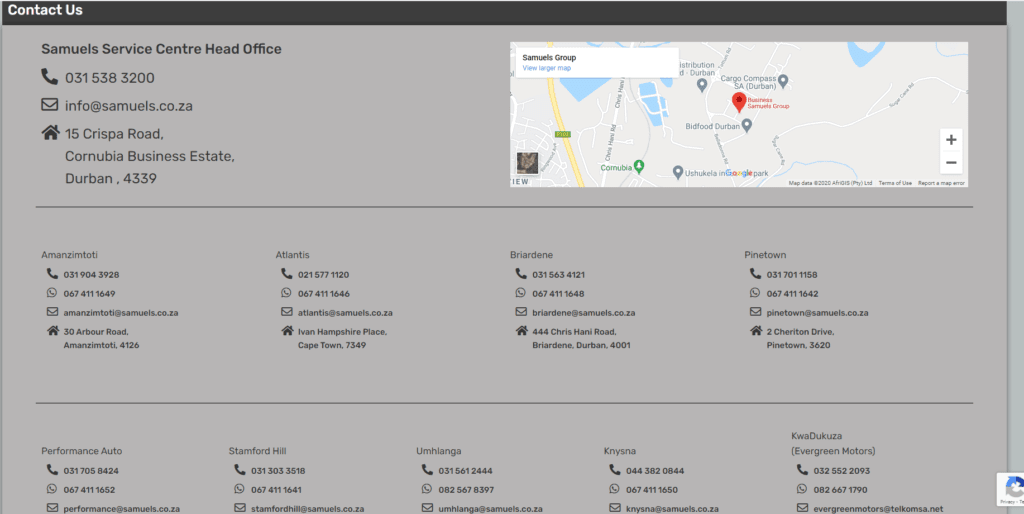Email evergreenmotors@telkomsa.net

[x=878, y=509]
